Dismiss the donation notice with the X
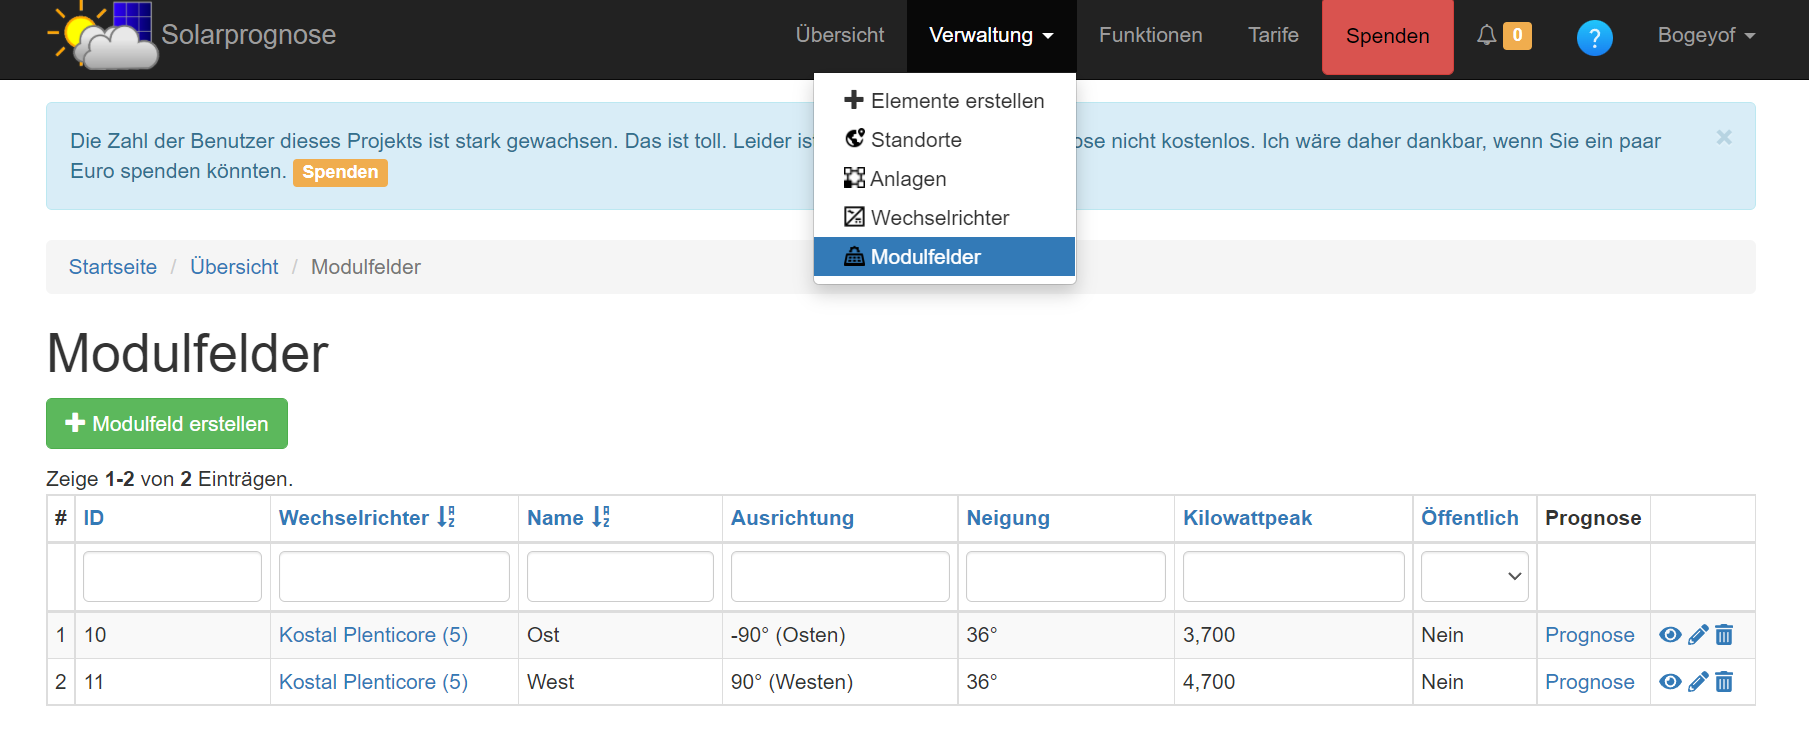The width and height of the screenshot is (1809, 755). coord(1724,138)
